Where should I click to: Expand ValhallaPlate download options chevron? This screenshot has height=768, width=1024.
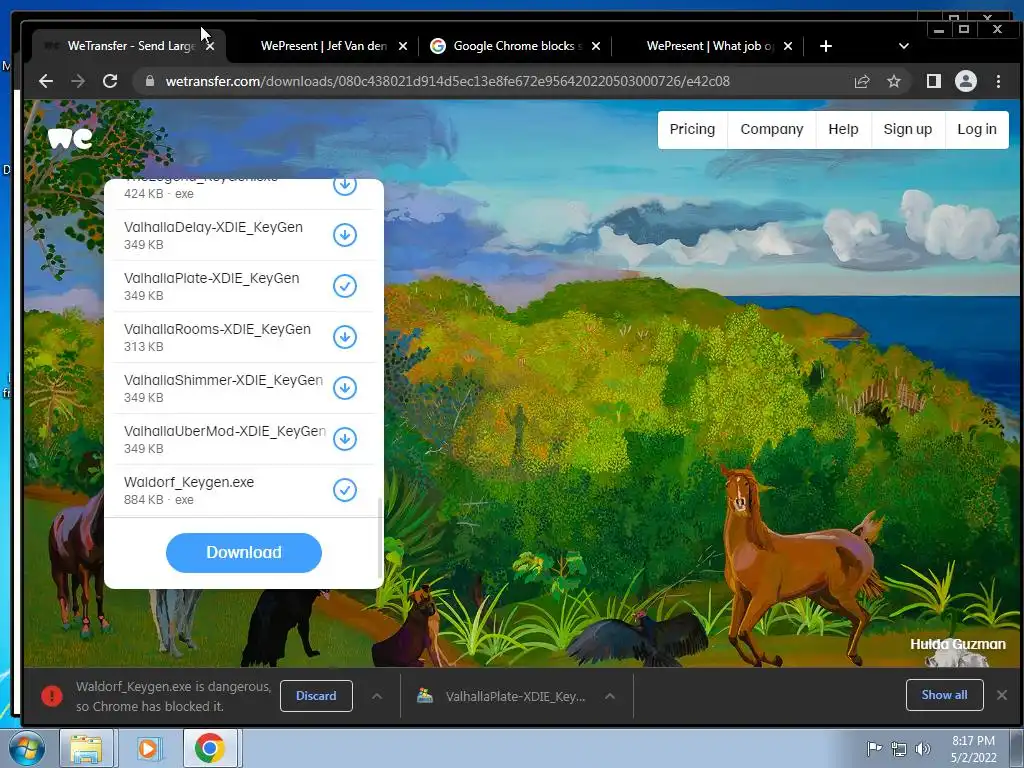pos(610,696)
